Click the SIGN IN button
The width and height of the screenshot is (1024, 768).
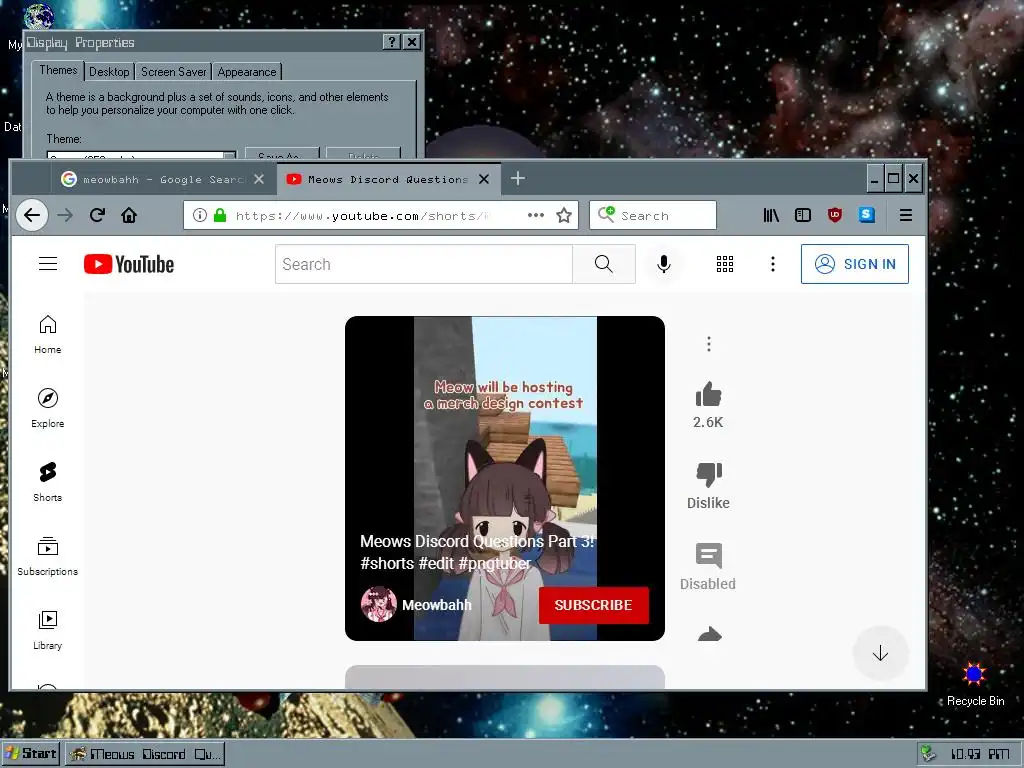(855, 264)
